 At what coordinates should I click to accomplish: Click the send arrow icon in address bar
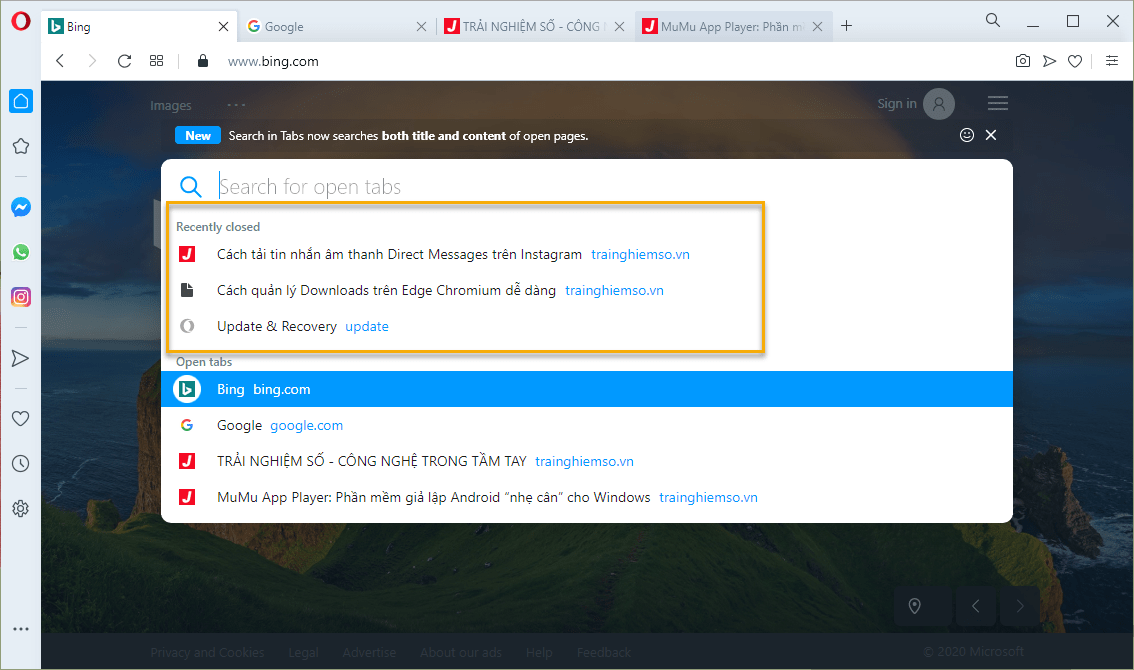click(1049, 62)
